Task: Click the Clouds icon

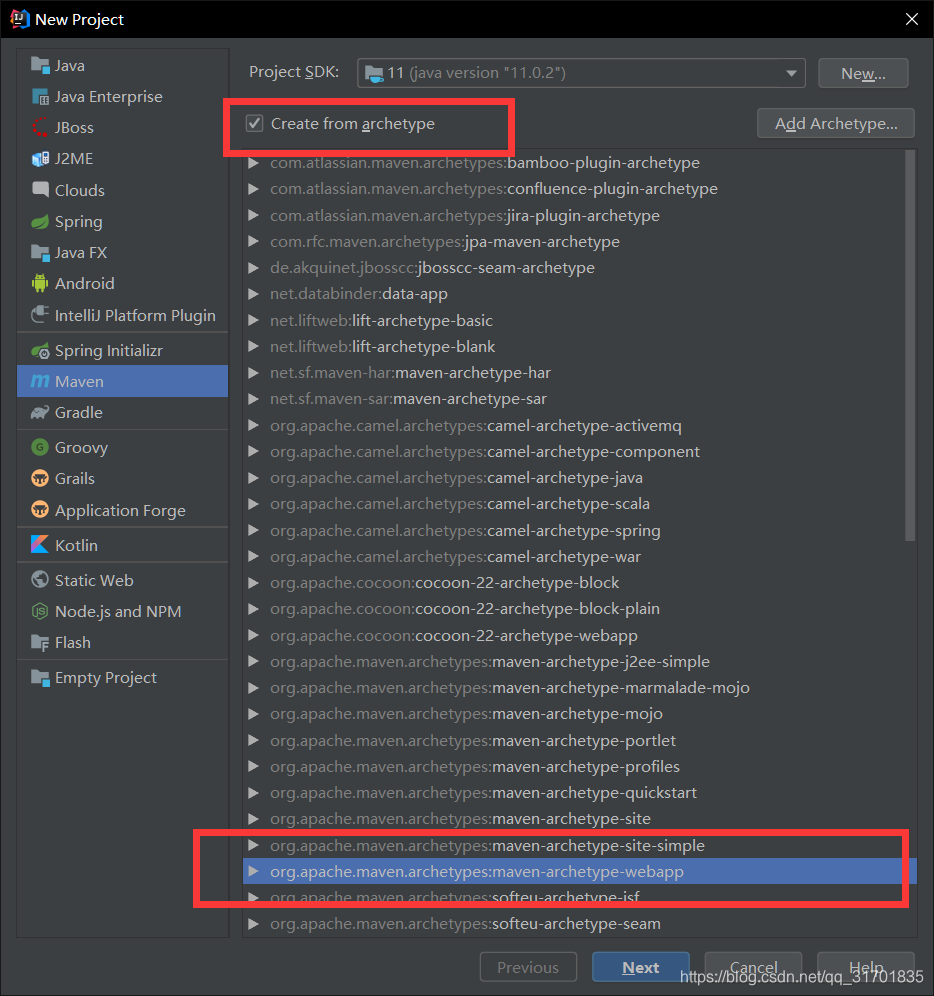Action: (x=40, y=189)
